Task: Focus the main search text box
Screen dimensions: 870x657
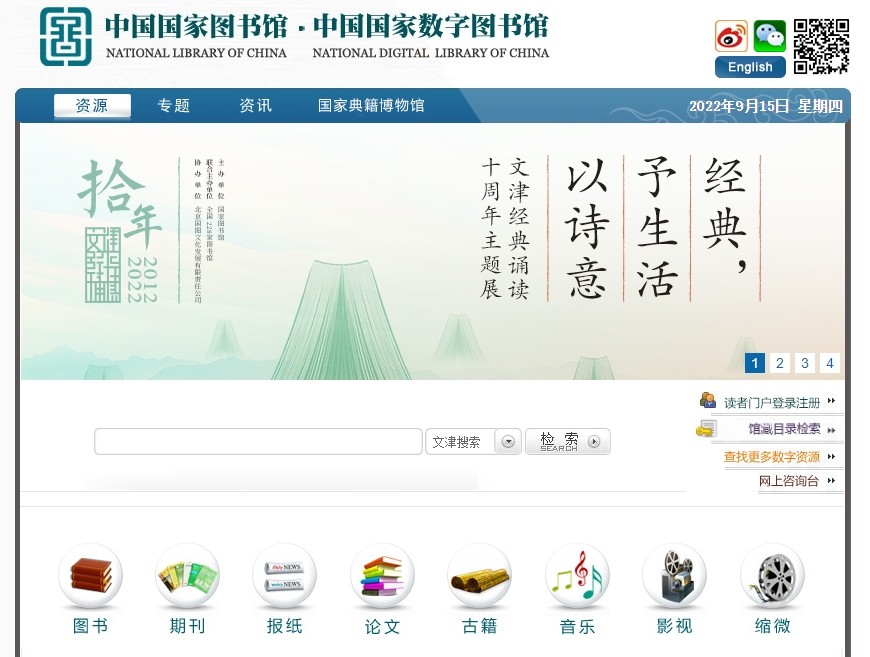Action: coord(259,442)
